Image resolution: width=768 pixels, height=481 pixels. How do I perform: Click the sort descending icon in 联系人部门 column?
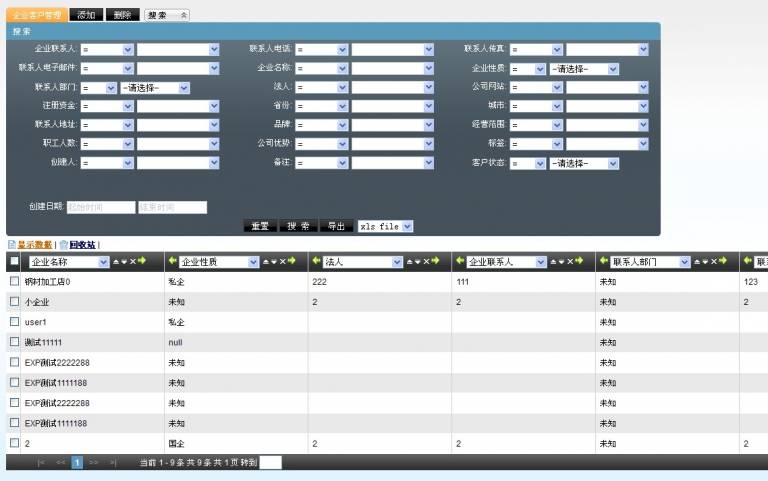click(x=705, y=261)
